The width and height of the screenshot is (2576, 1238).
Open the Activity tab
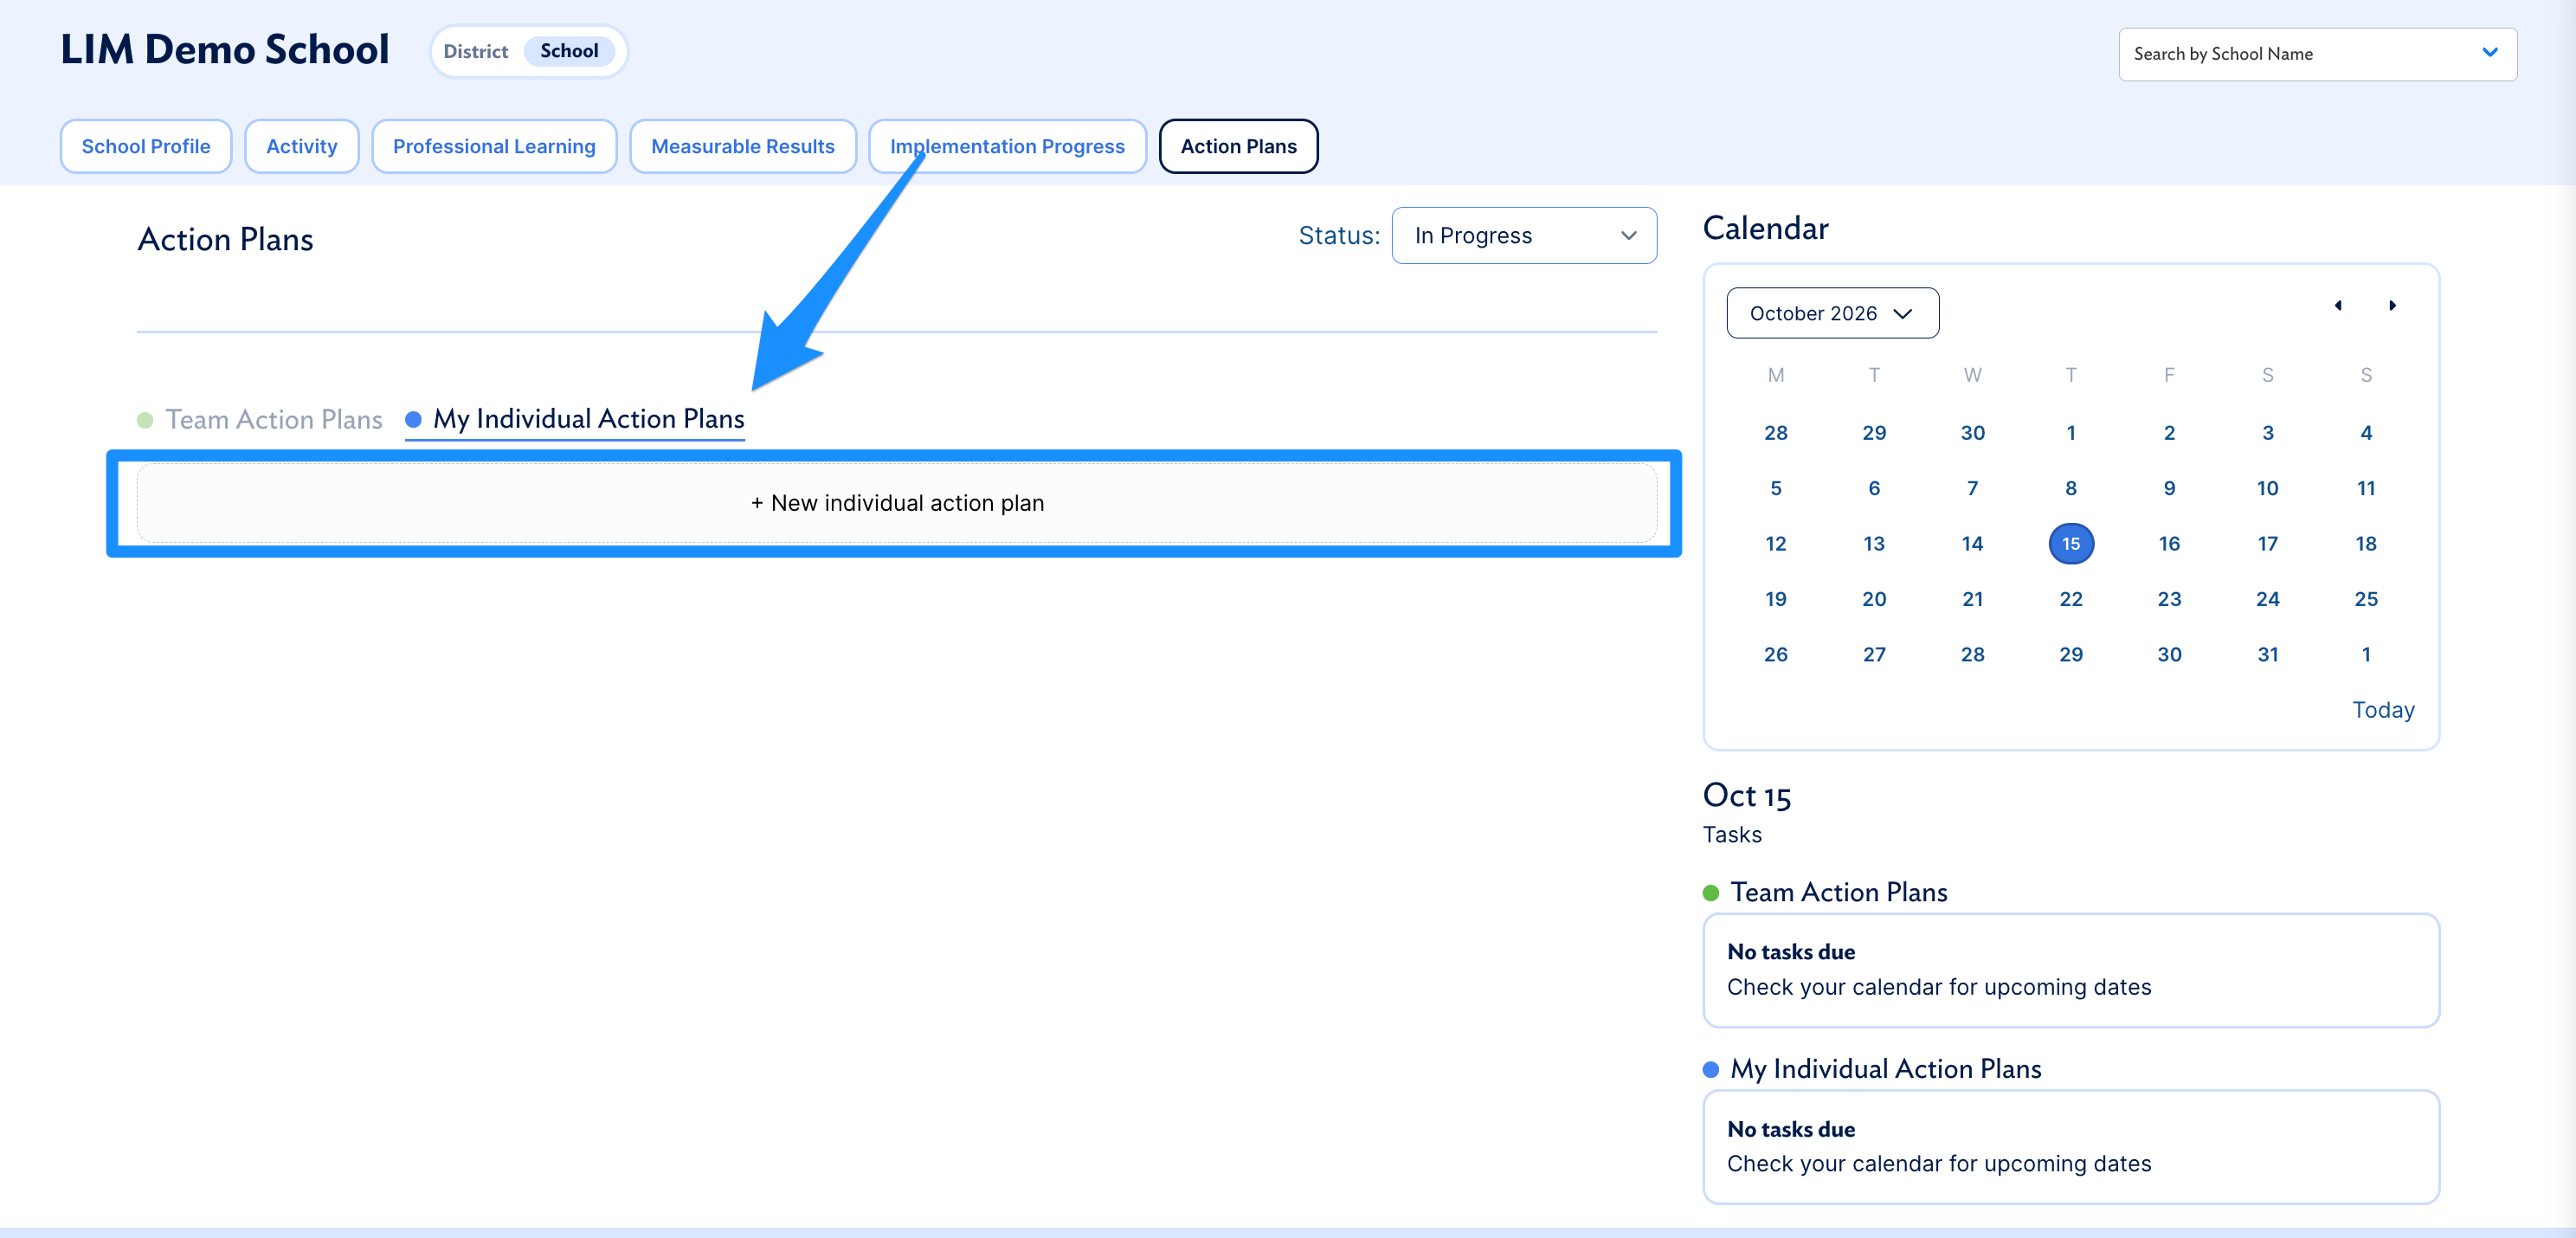click(302, 146)
